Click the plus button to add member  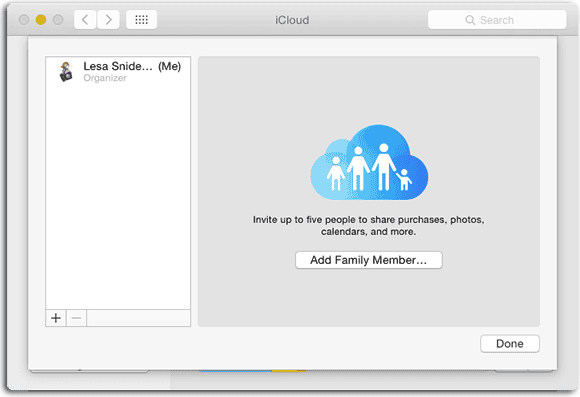click(x=56, y=318)
